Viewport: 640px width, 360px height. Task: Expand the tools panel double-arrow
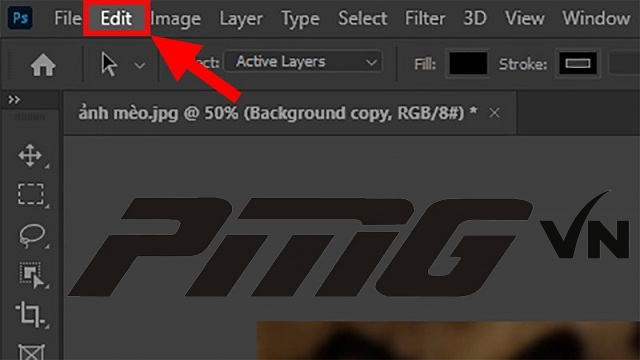click(14, 100)
